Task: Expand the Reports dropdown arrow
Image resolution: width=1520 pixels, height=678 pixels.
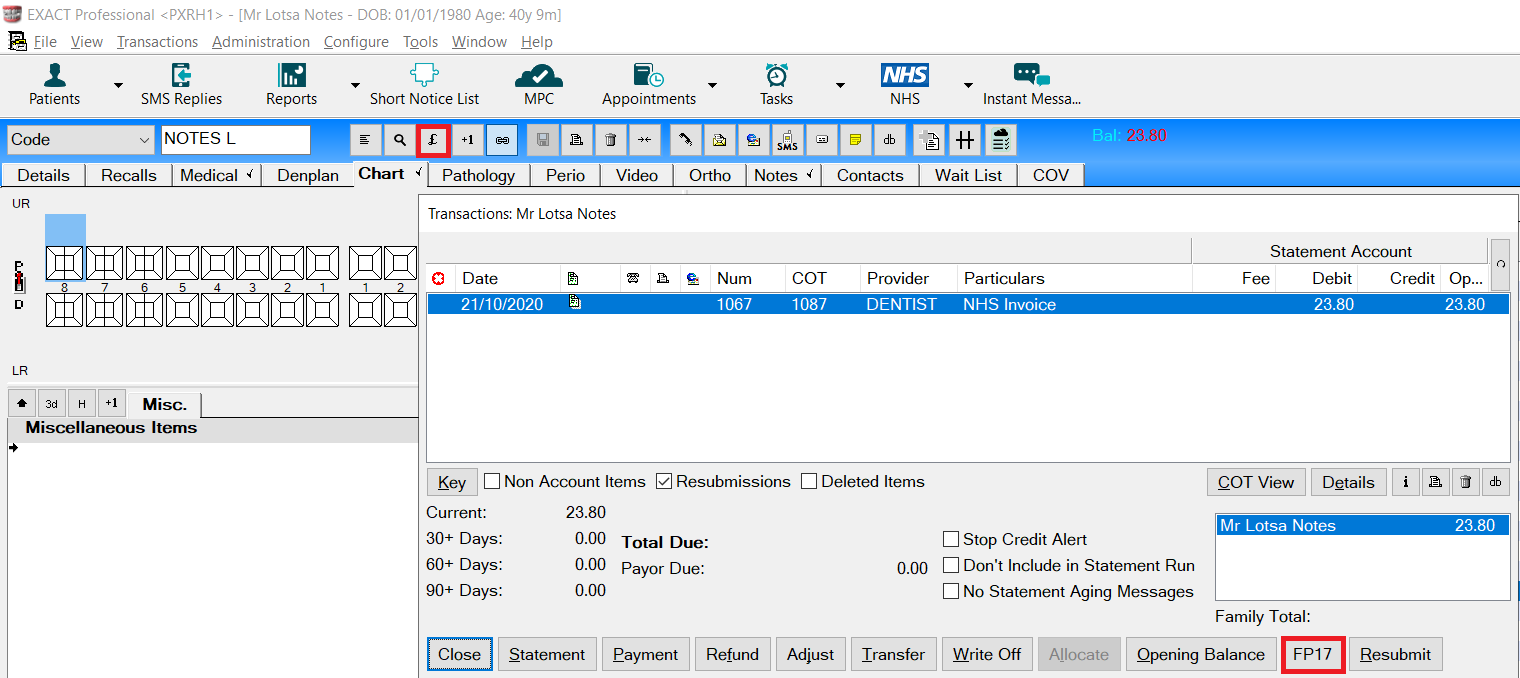Action: point(355,85)
